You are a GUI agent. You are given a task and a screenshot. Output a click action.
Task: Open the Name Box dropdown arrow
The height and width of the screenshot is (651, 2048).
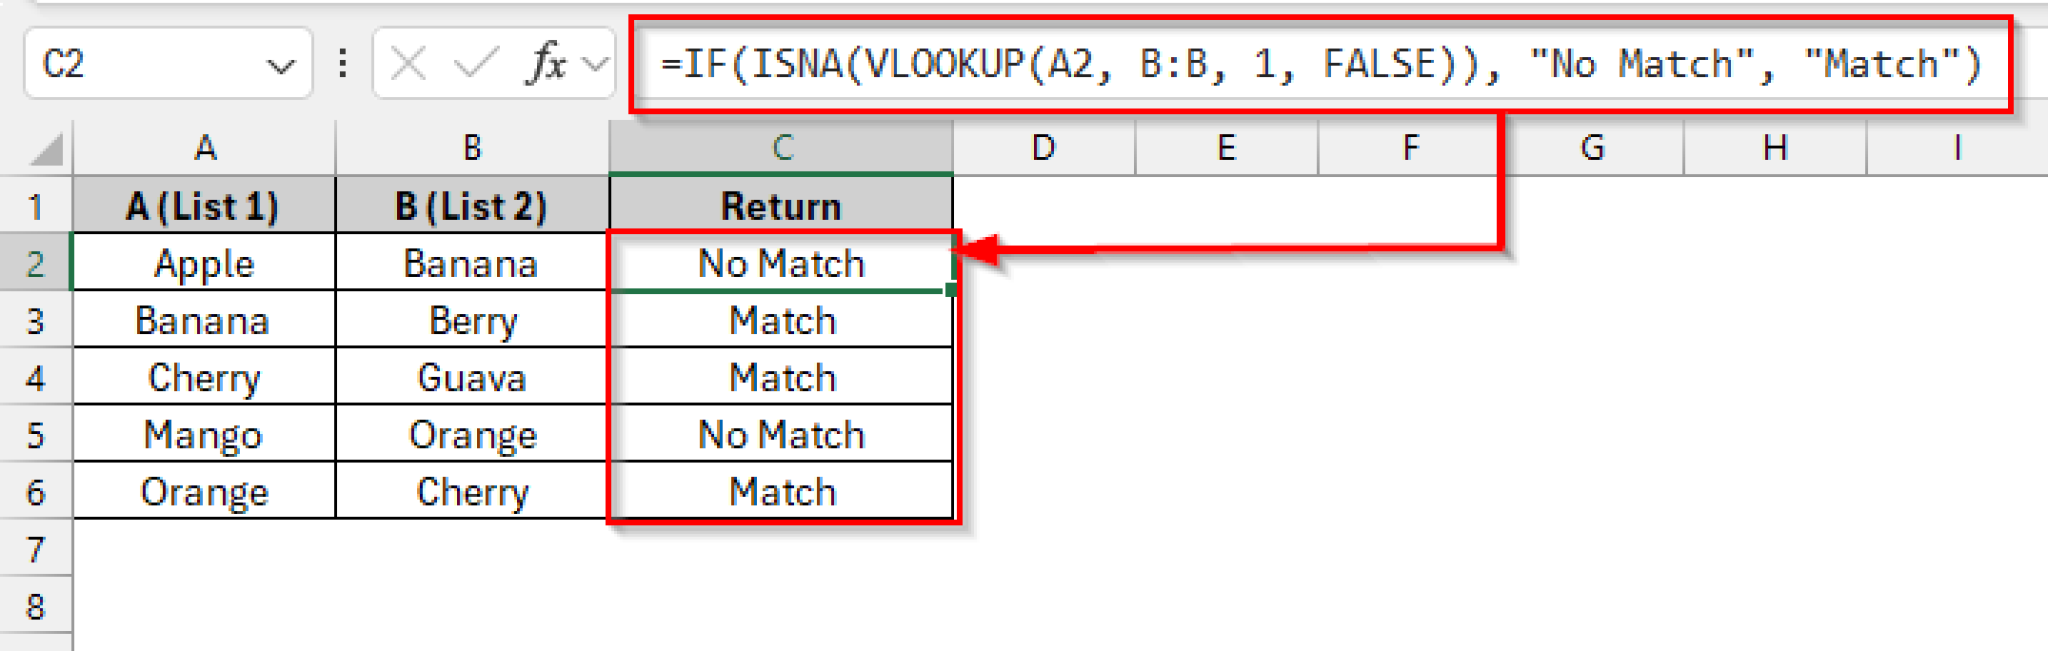coord(283,63)
